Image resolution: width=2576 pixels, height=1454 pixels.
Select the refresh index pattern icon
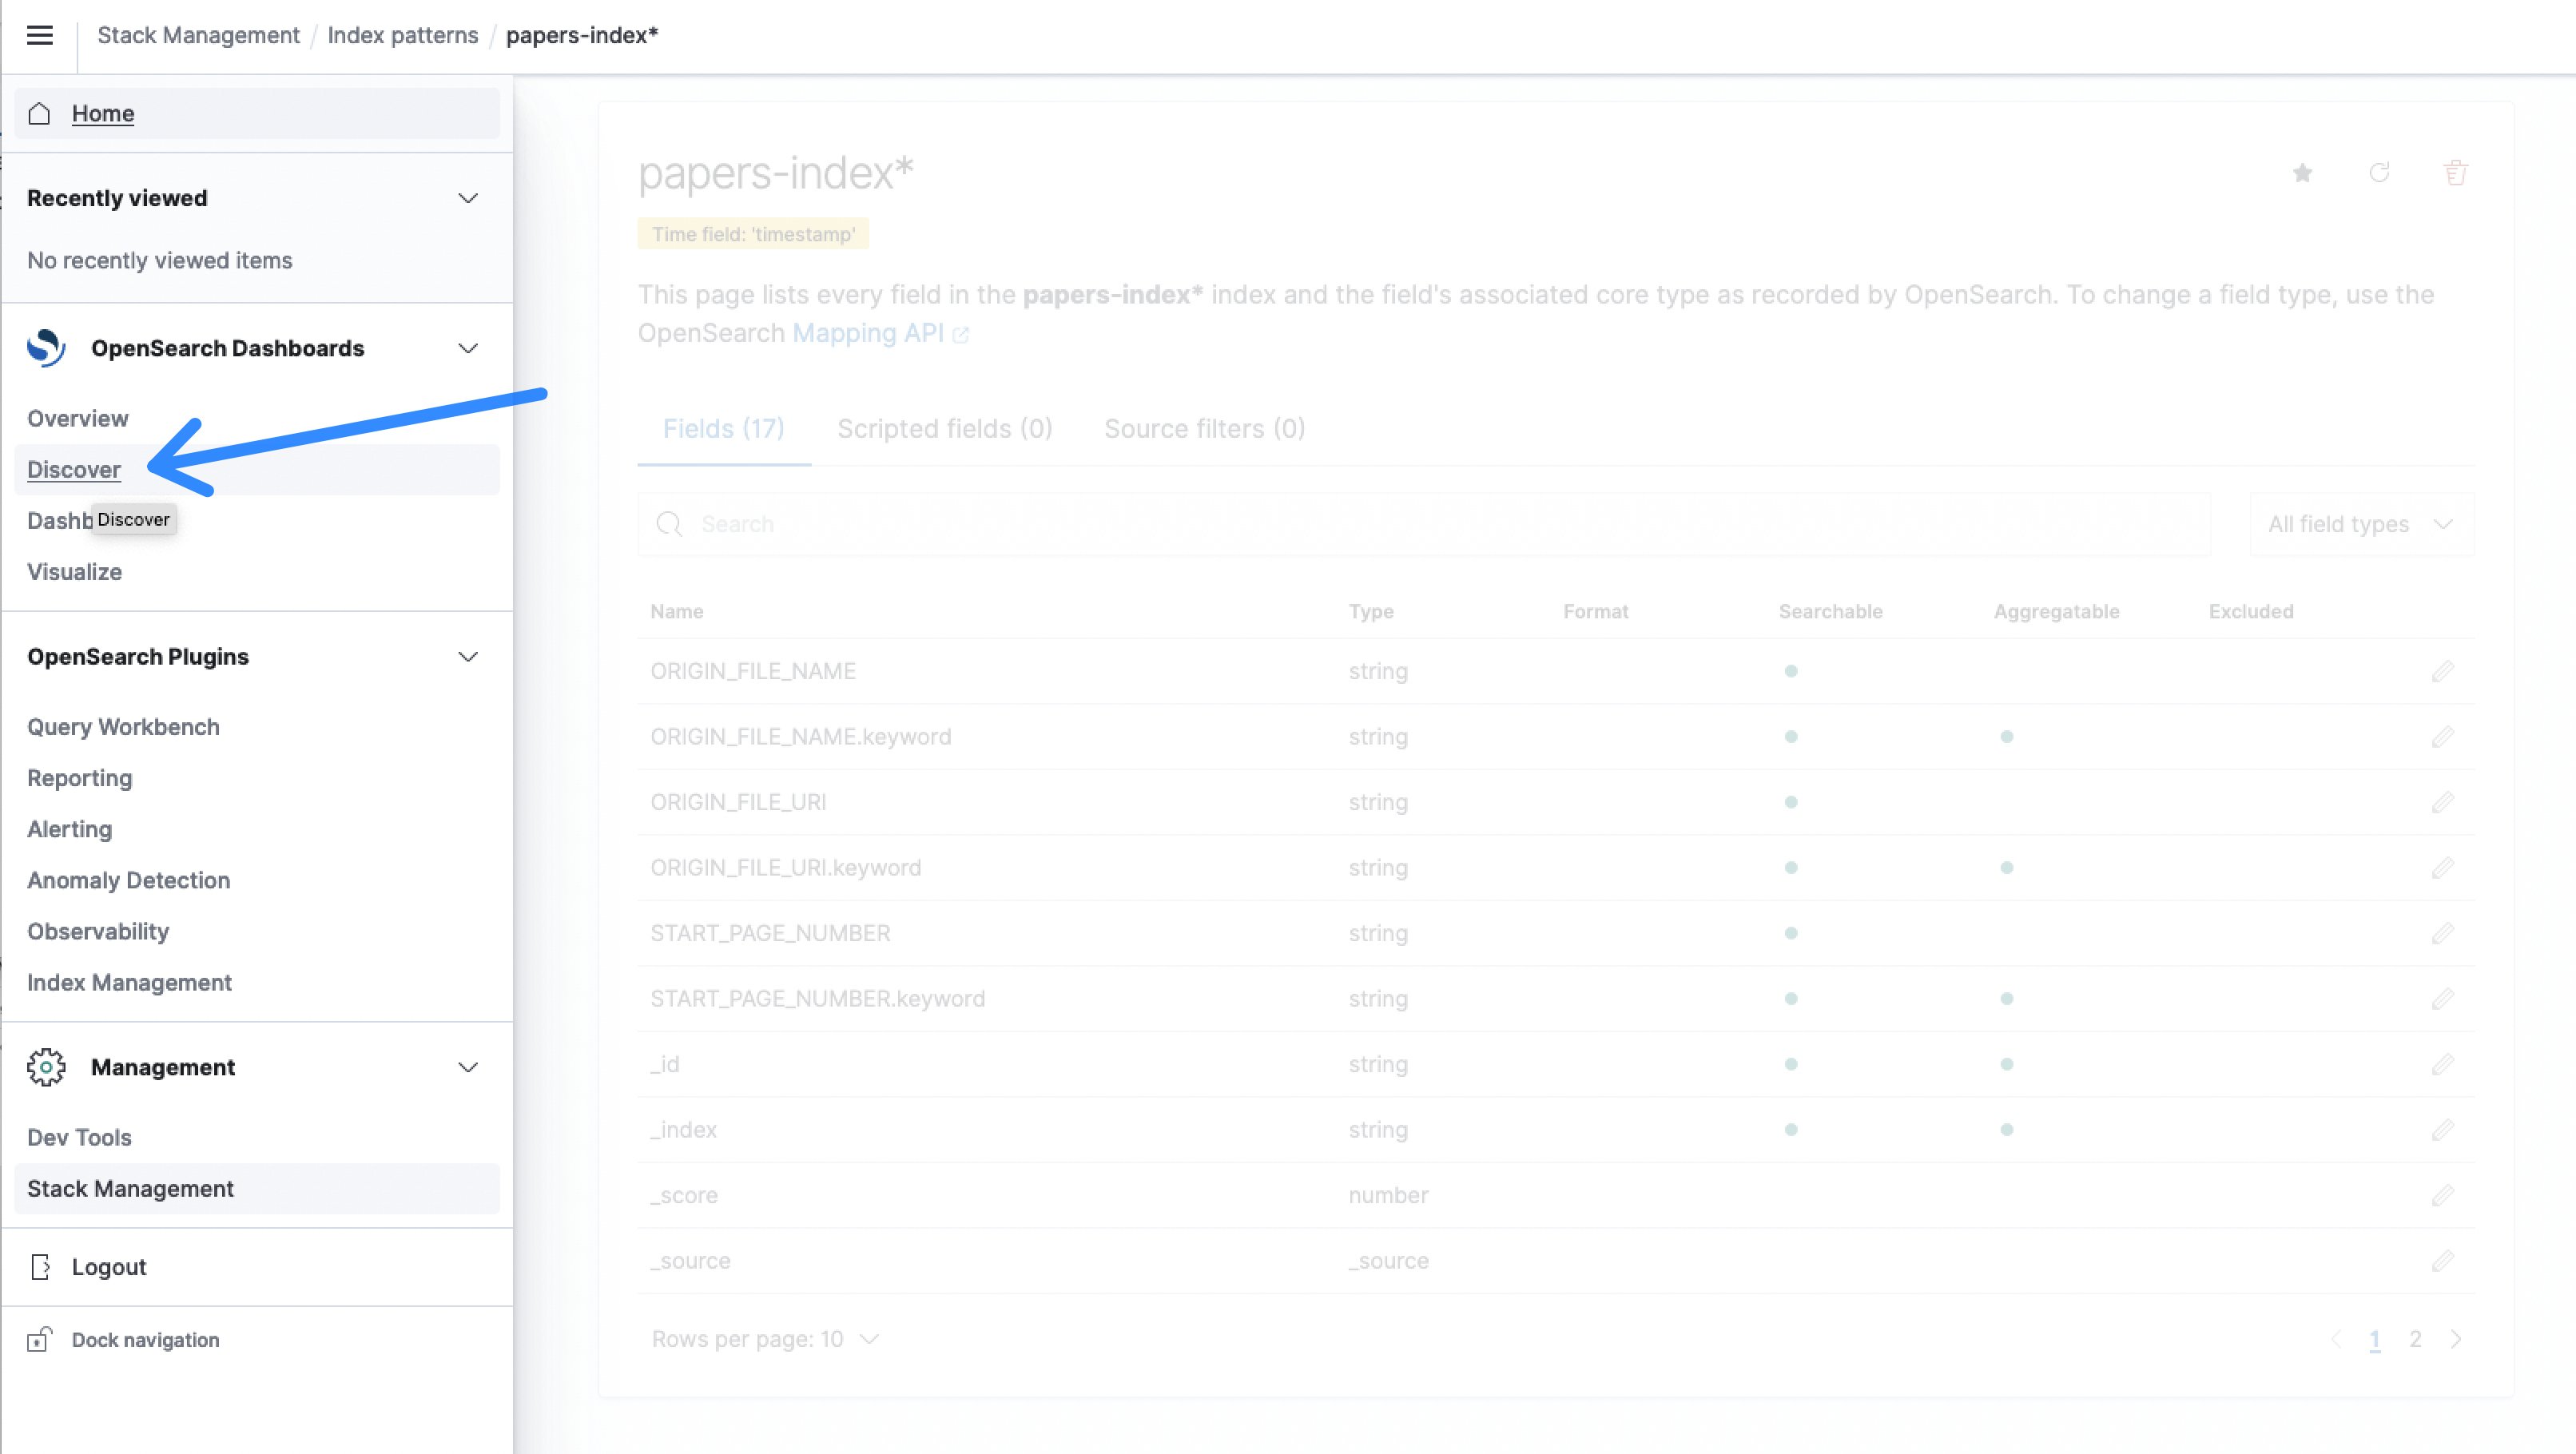click(2379, 172)
